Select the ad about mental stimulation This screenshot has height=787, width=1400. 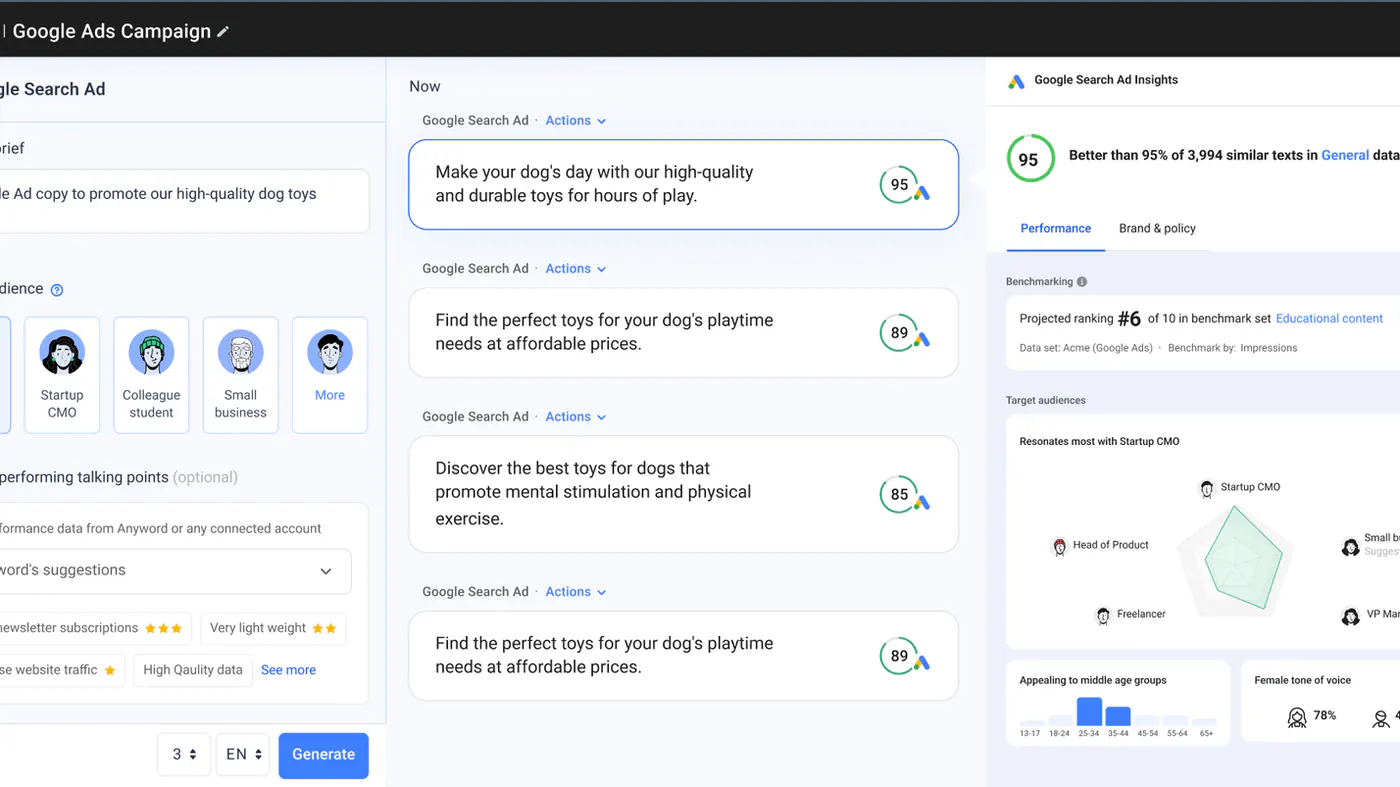point(684,494)
